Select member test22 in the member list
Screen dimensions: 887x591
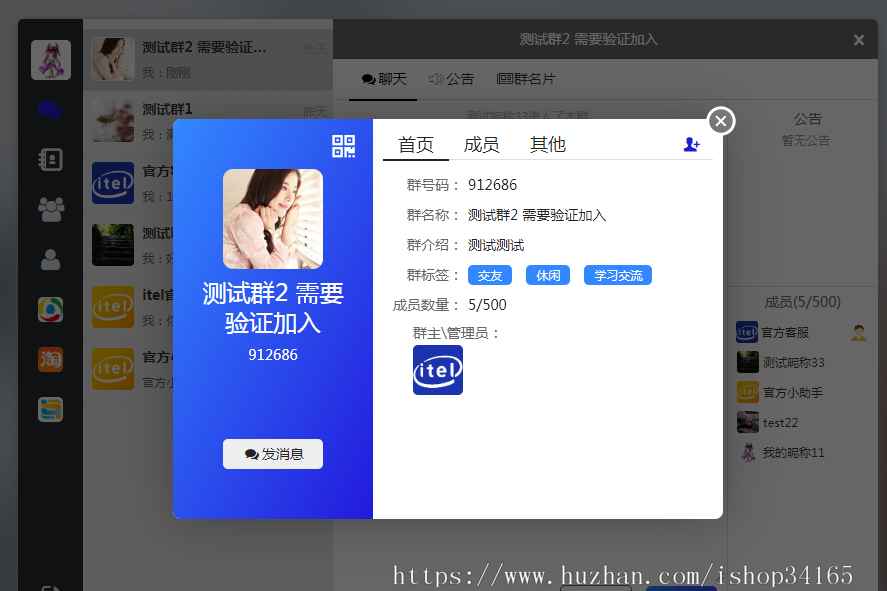pos(780,423)
